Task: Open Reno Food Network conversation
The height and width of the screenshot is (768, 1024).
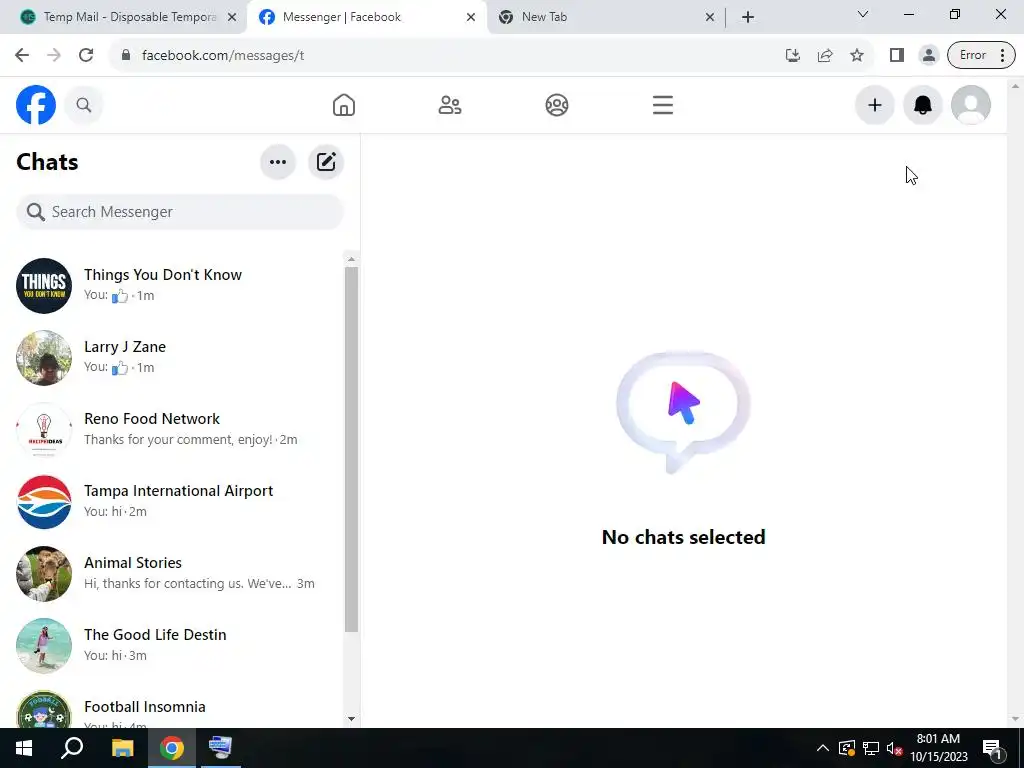Action: point(176,429)
